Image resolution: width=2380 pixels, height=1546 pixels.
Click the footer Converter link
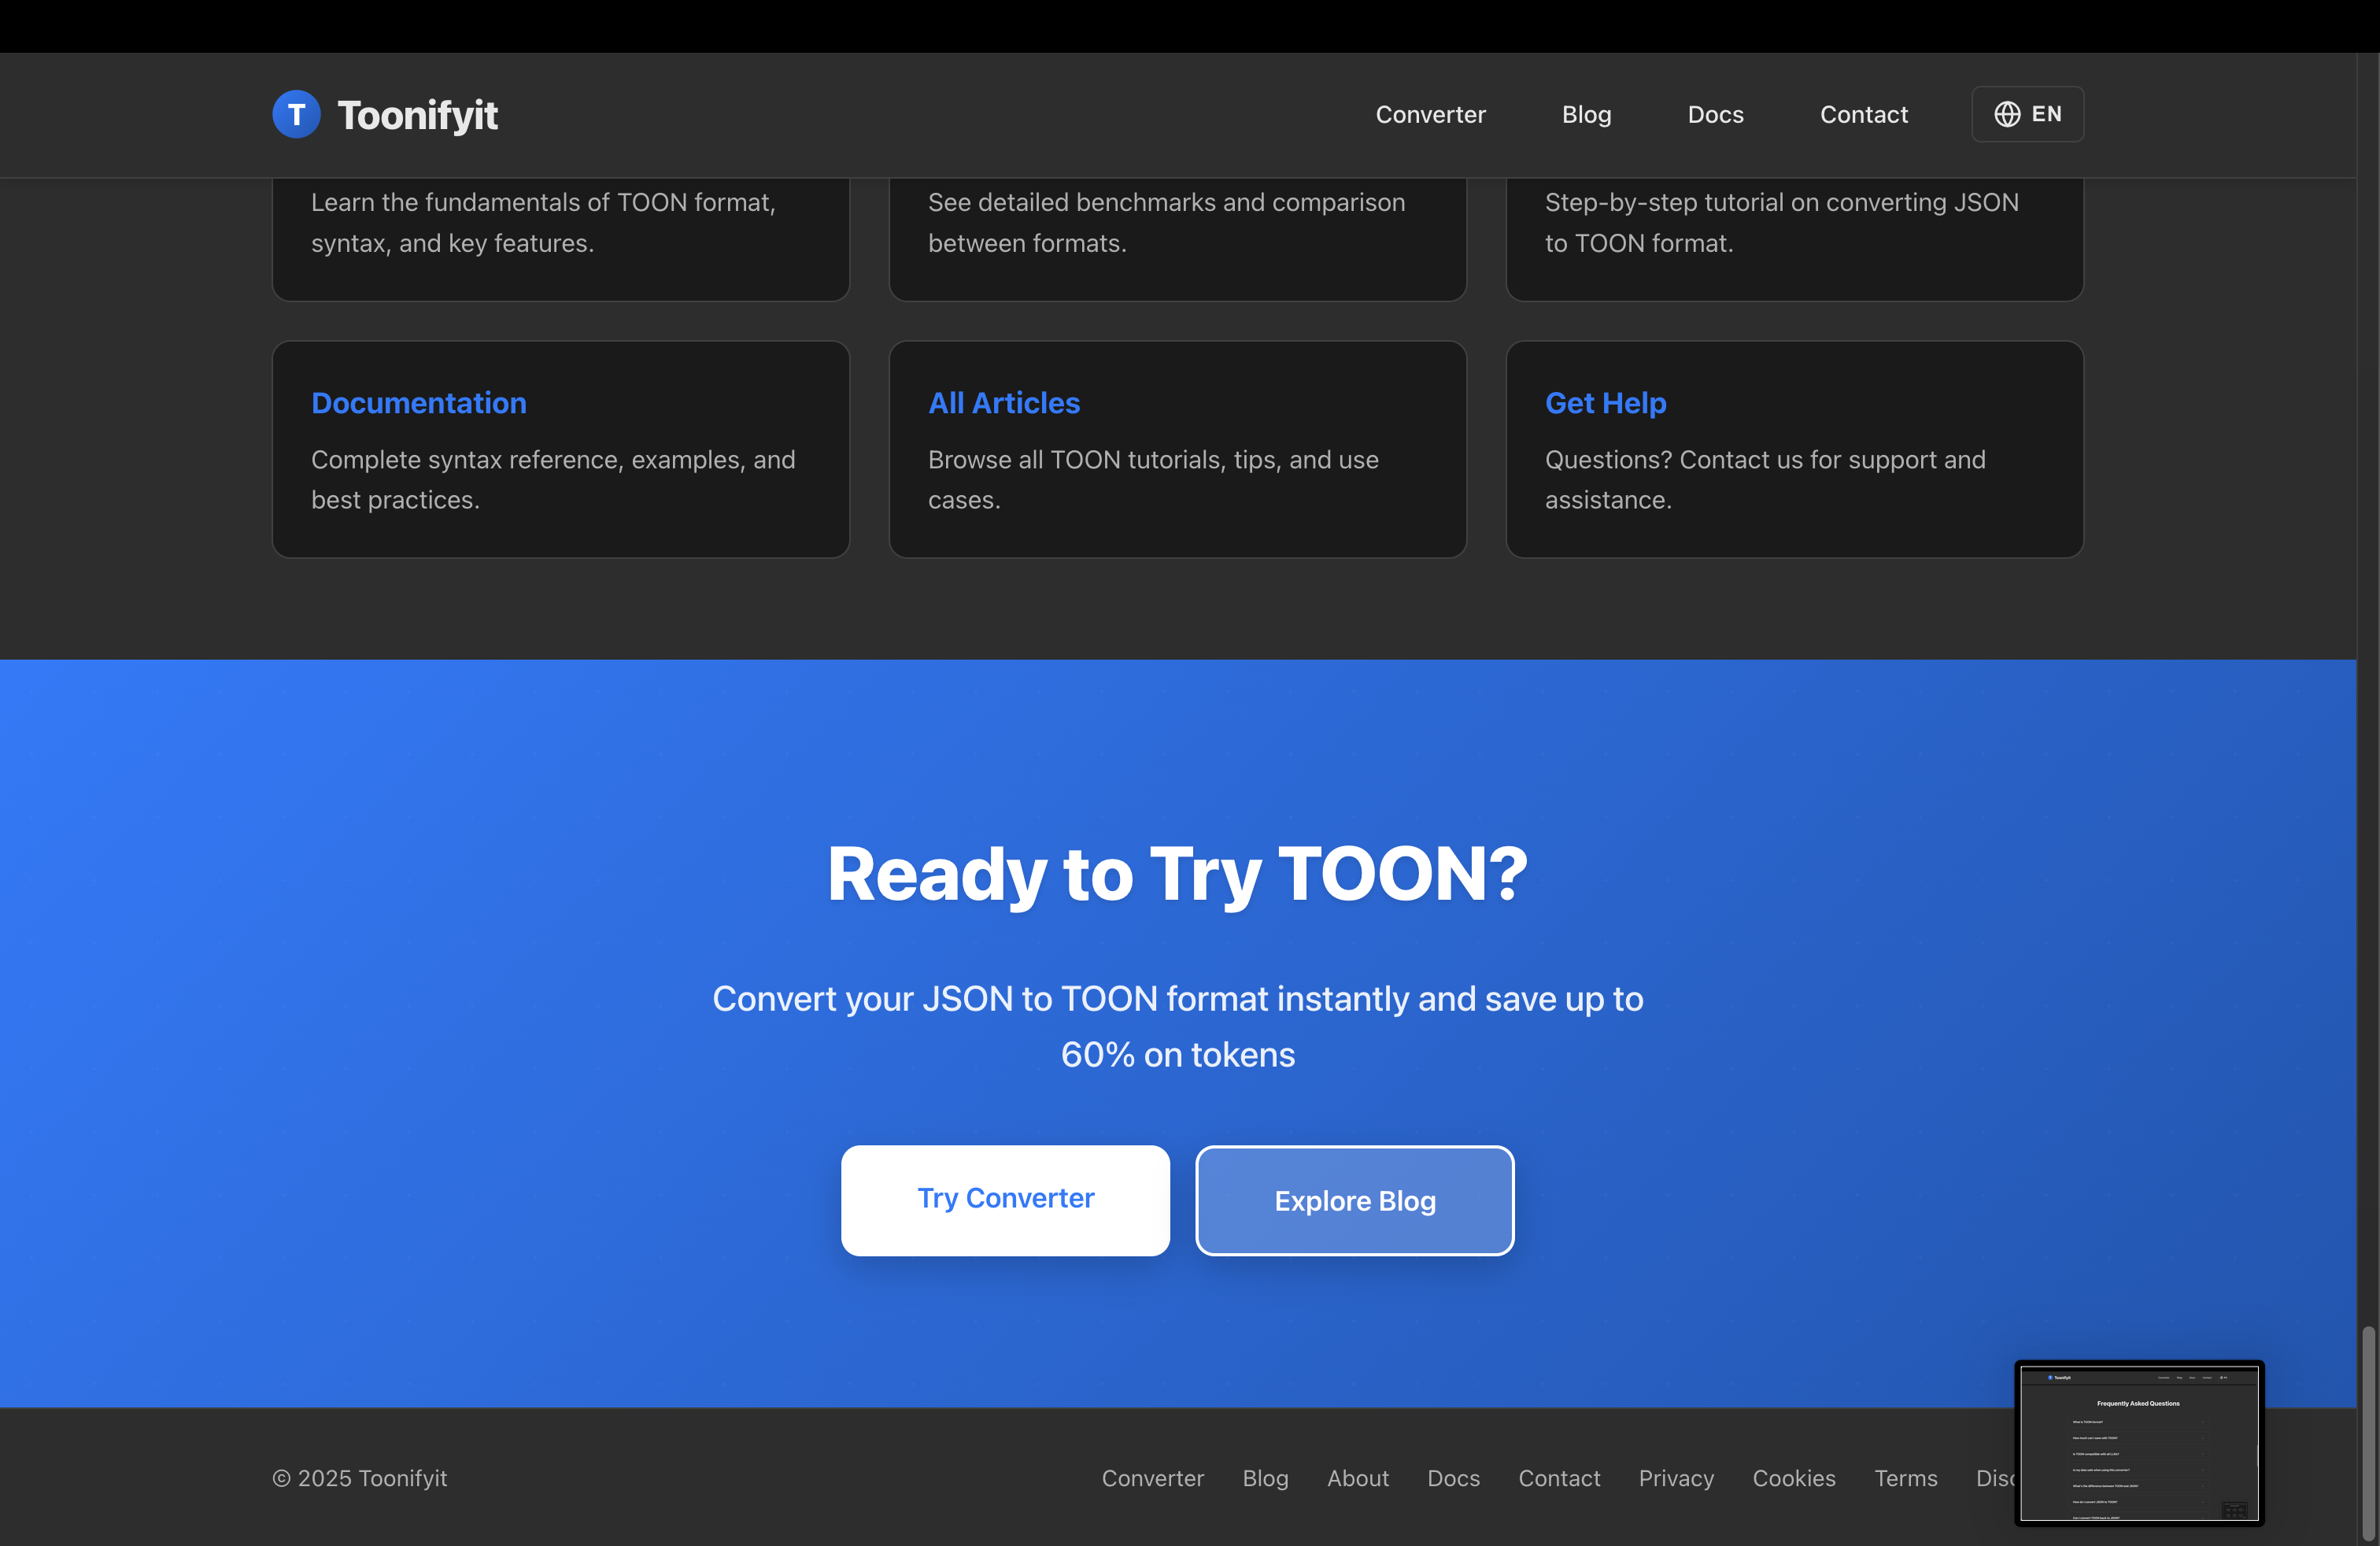(1152, 1478)
